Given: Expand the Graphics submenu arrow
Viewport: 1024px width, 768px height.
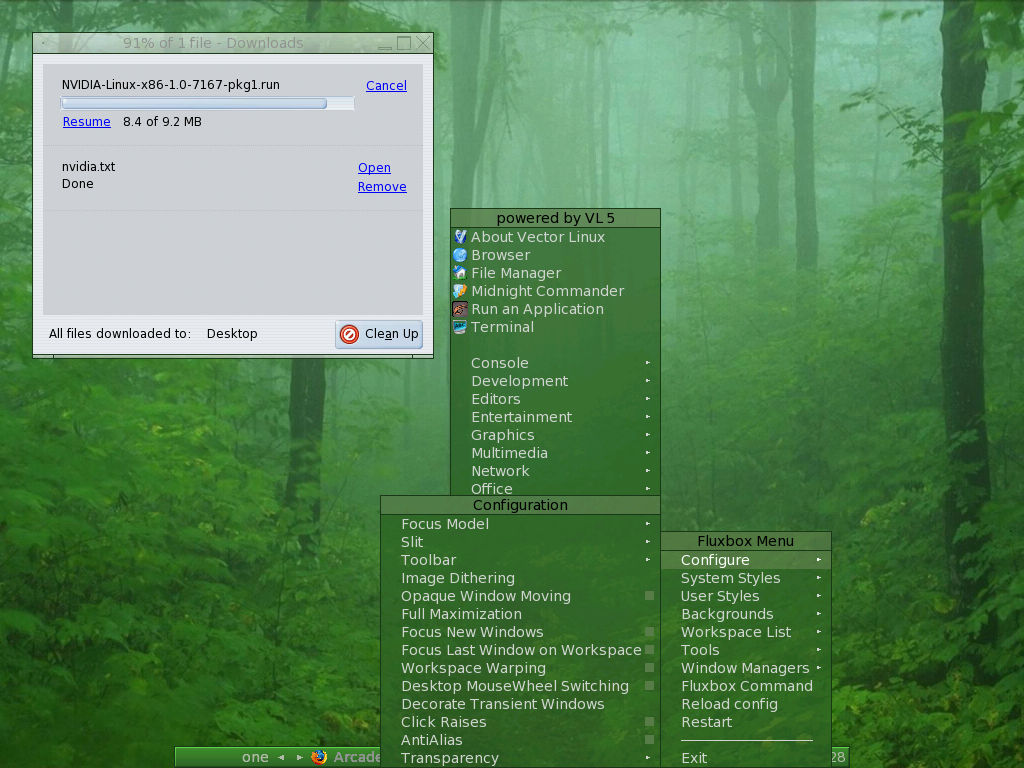Looking at the screenshot, I should tap(648, 434).
